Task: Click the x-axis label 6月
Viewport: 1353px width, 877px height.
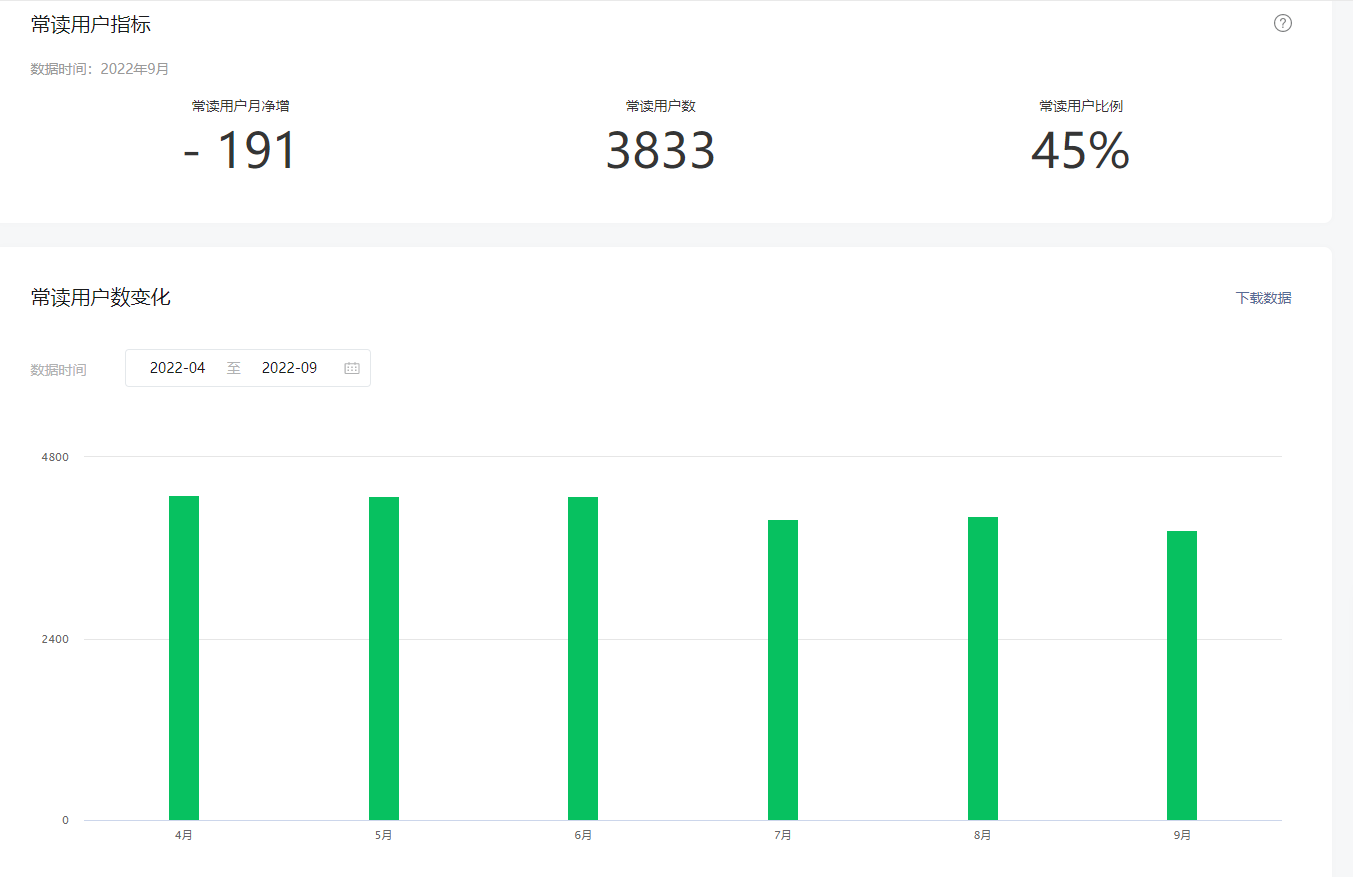Action: (x=583, y=835)
